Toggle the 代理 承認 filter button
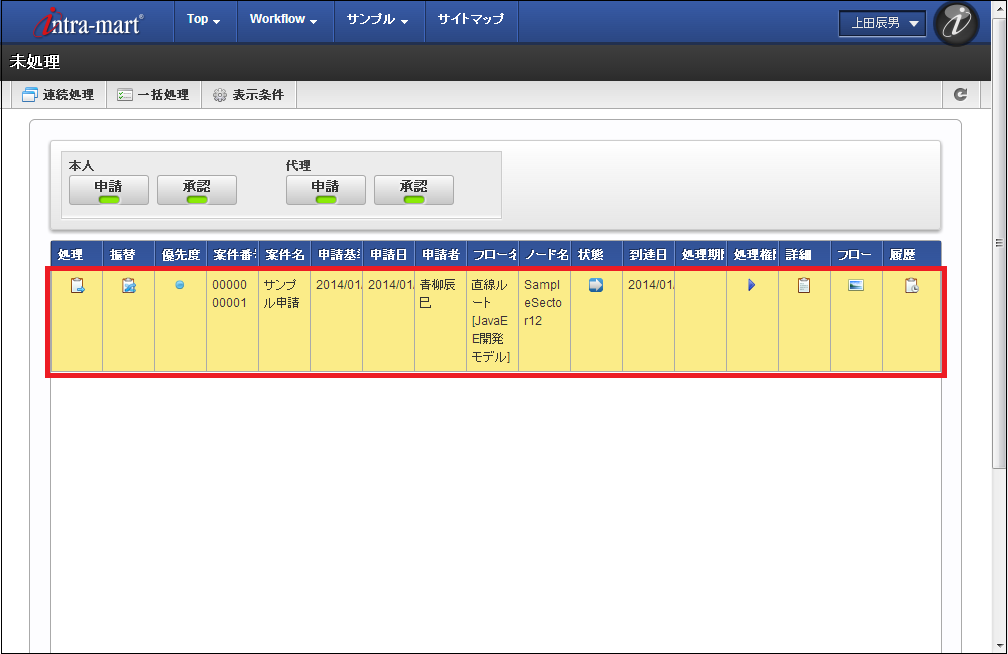1008x654 pixels. 413,190
